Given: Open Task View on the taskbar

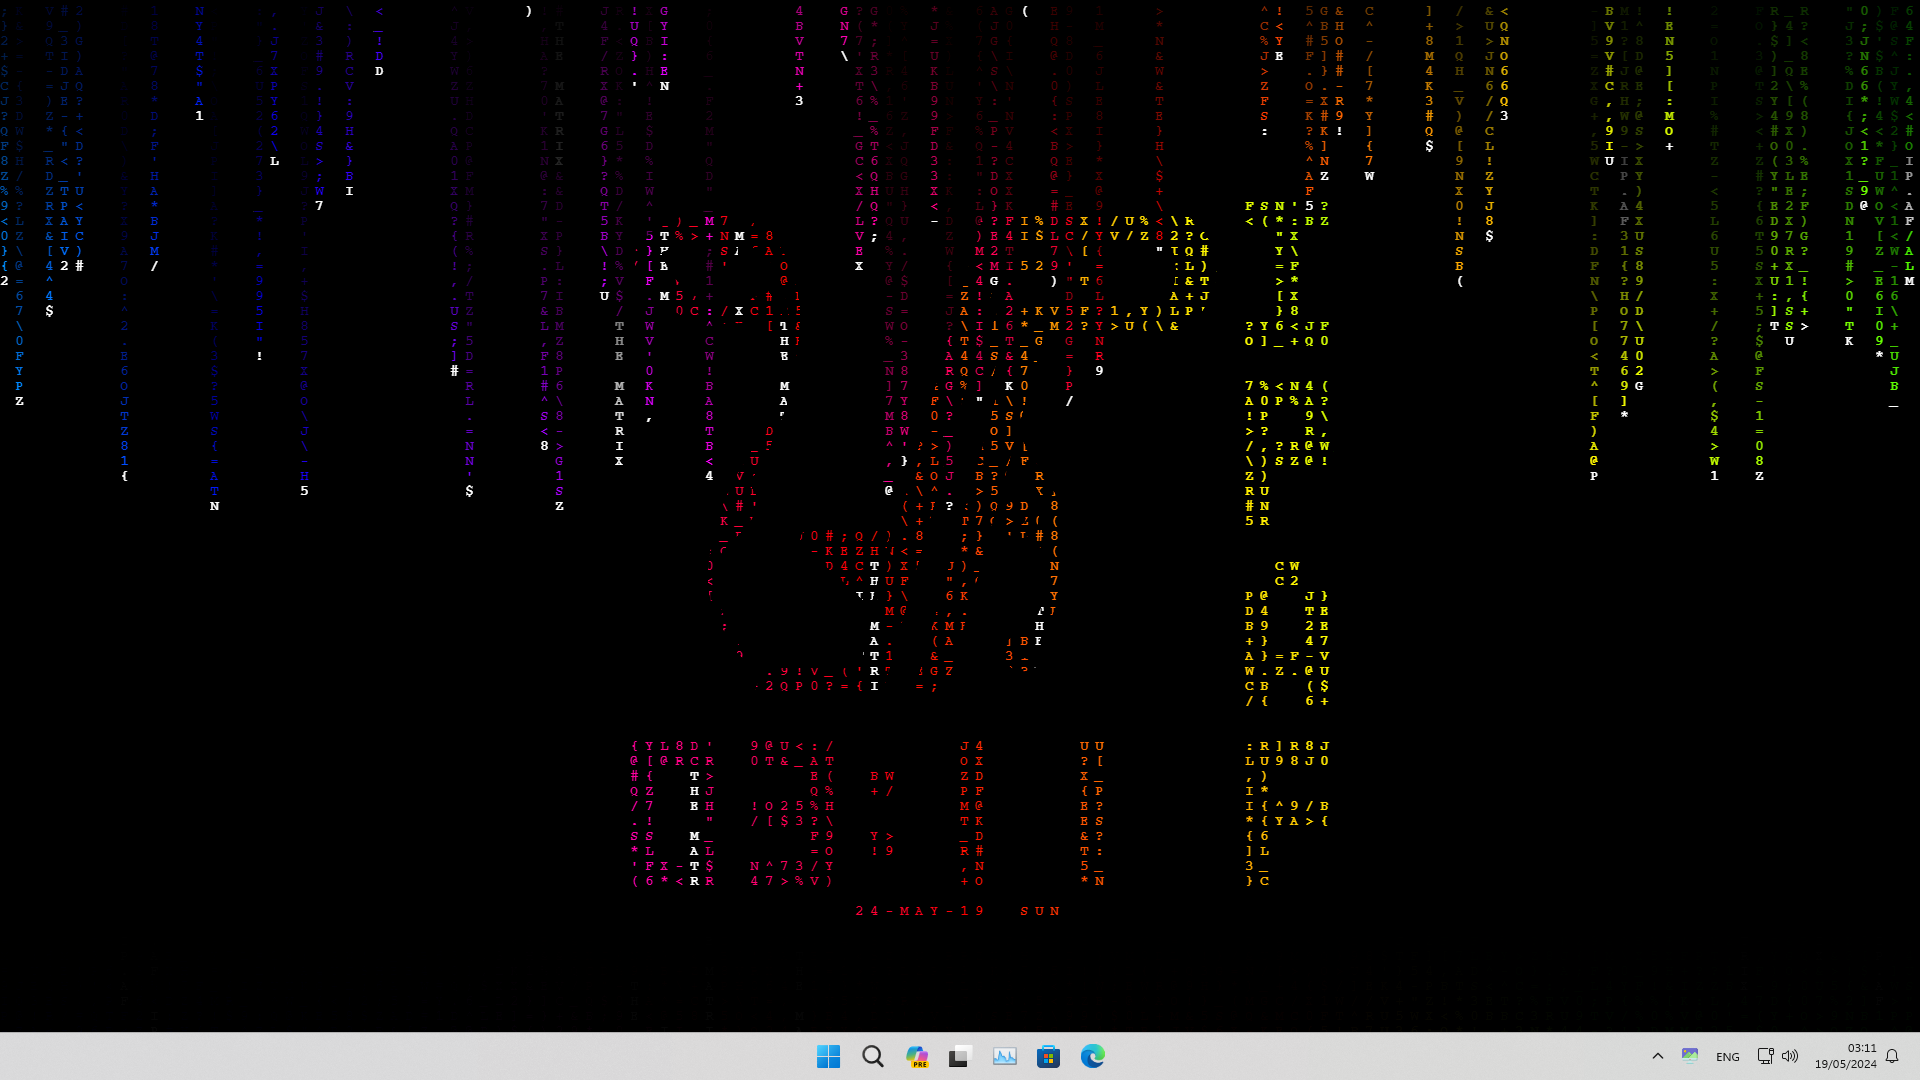Looking at the screenshot, I should click(x=960, y=1056).
